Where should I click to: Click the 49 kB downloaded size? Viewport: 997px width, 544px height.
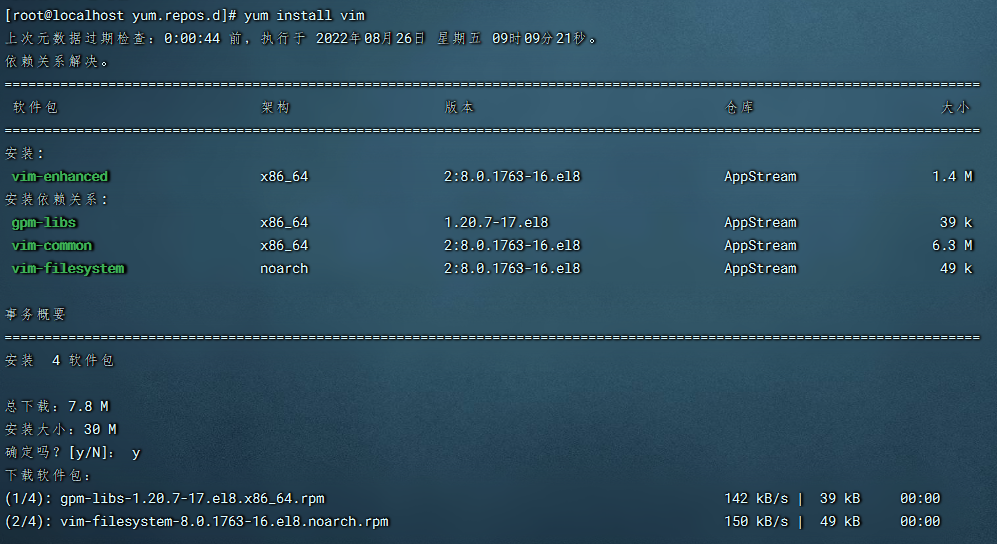coord(840,521)
